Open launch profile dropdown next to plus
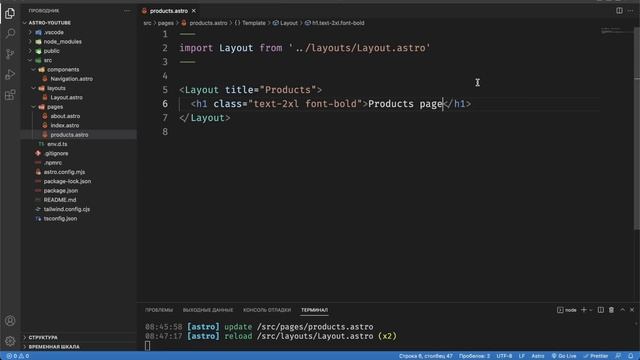Image resolution: width=640 pixels, height=360 pixels. pyautogui.click(x=591, y=310)
